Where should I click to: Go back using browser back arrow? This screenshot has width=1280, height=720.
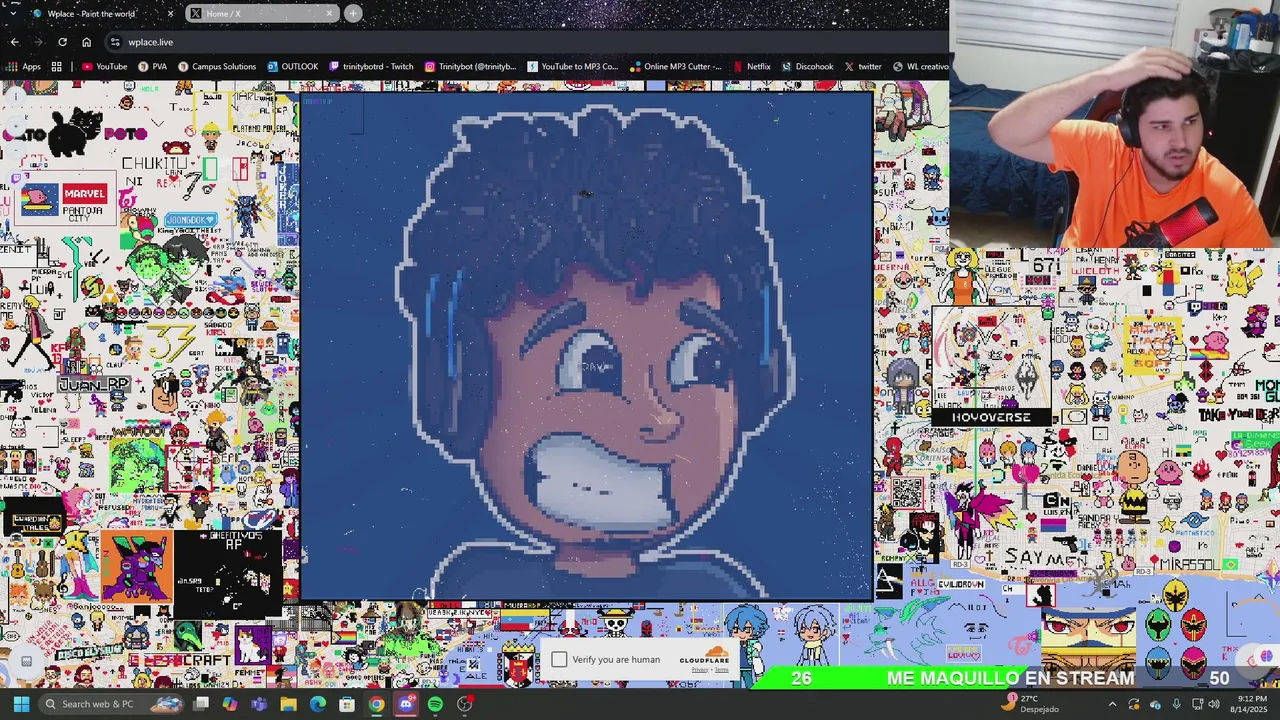point(15,42)
